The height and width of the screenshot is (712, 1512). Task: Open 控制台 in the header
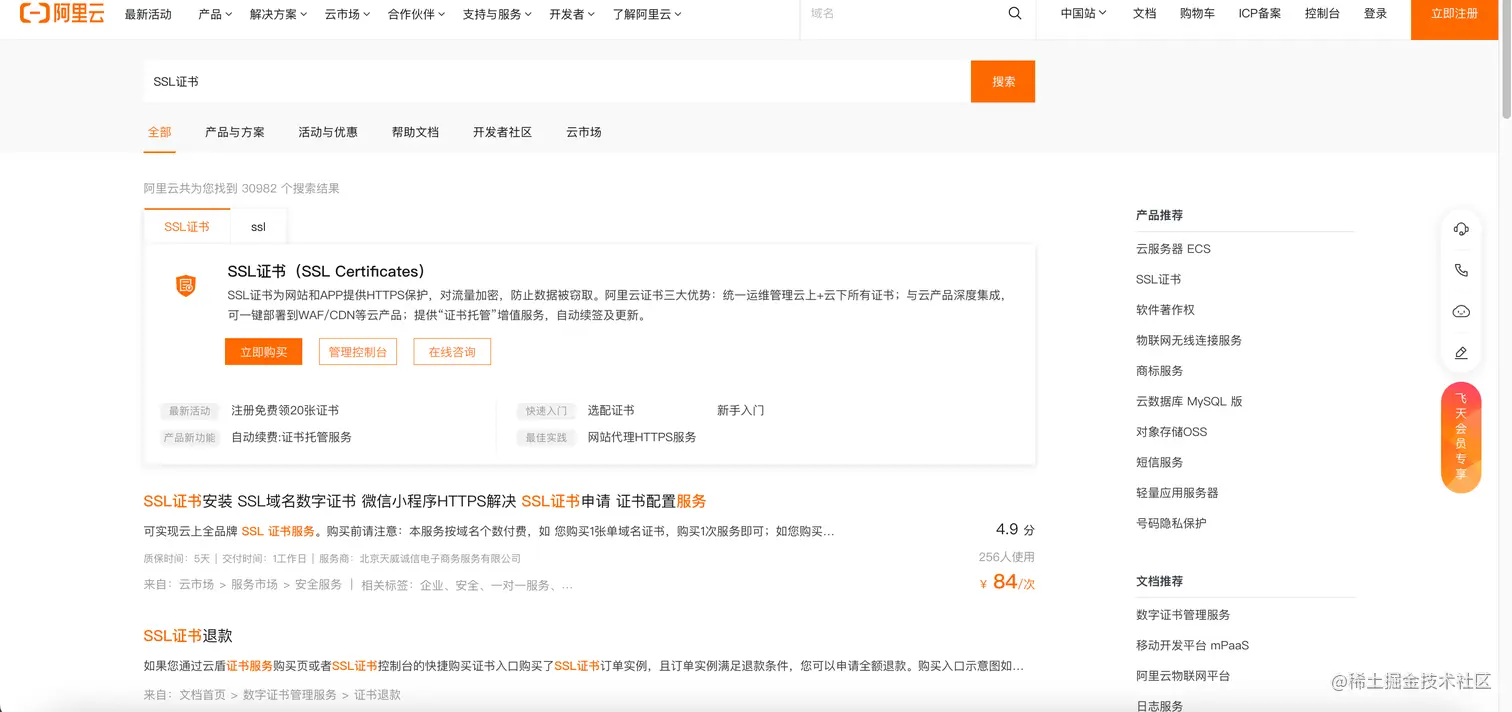(1322, 14)
